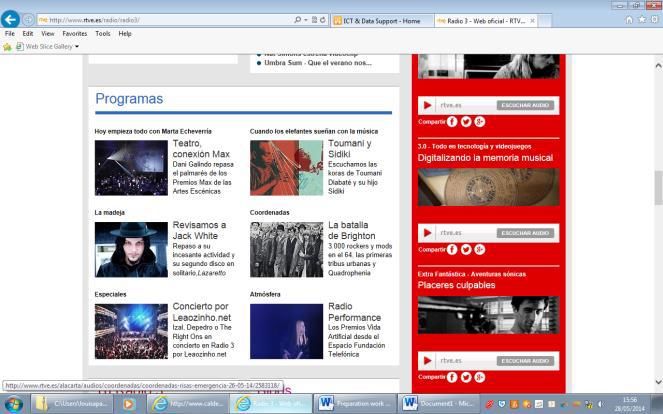
Task: Click the Programas section heading
Action: [129, 99]
